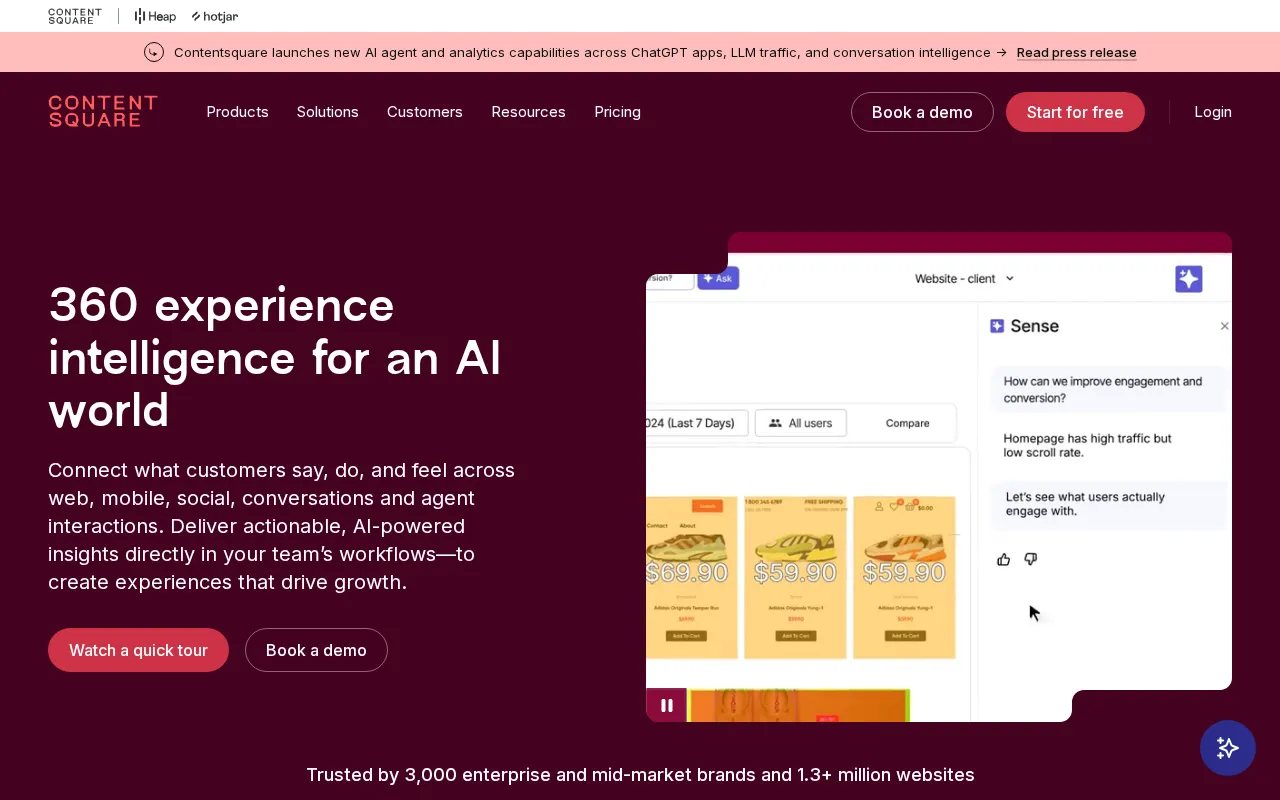
Task: Click the circular arrow icon in announcement banner
Action: [x=154, y=52]
